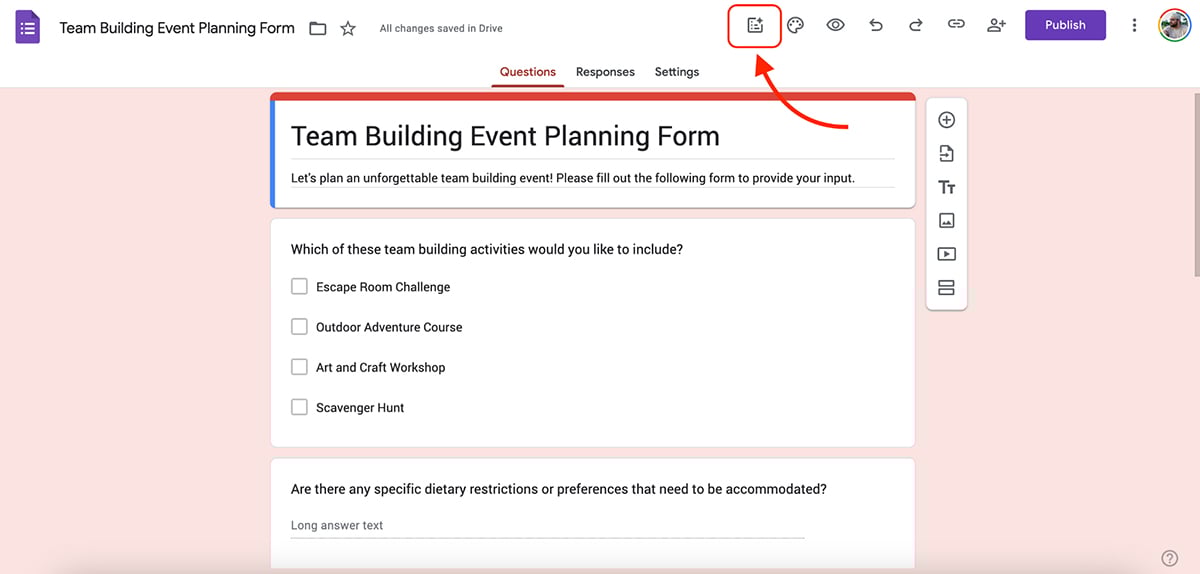Add title and description icon
The width and height of the screenshot is (1200, 574).
(x=946, y=187)
